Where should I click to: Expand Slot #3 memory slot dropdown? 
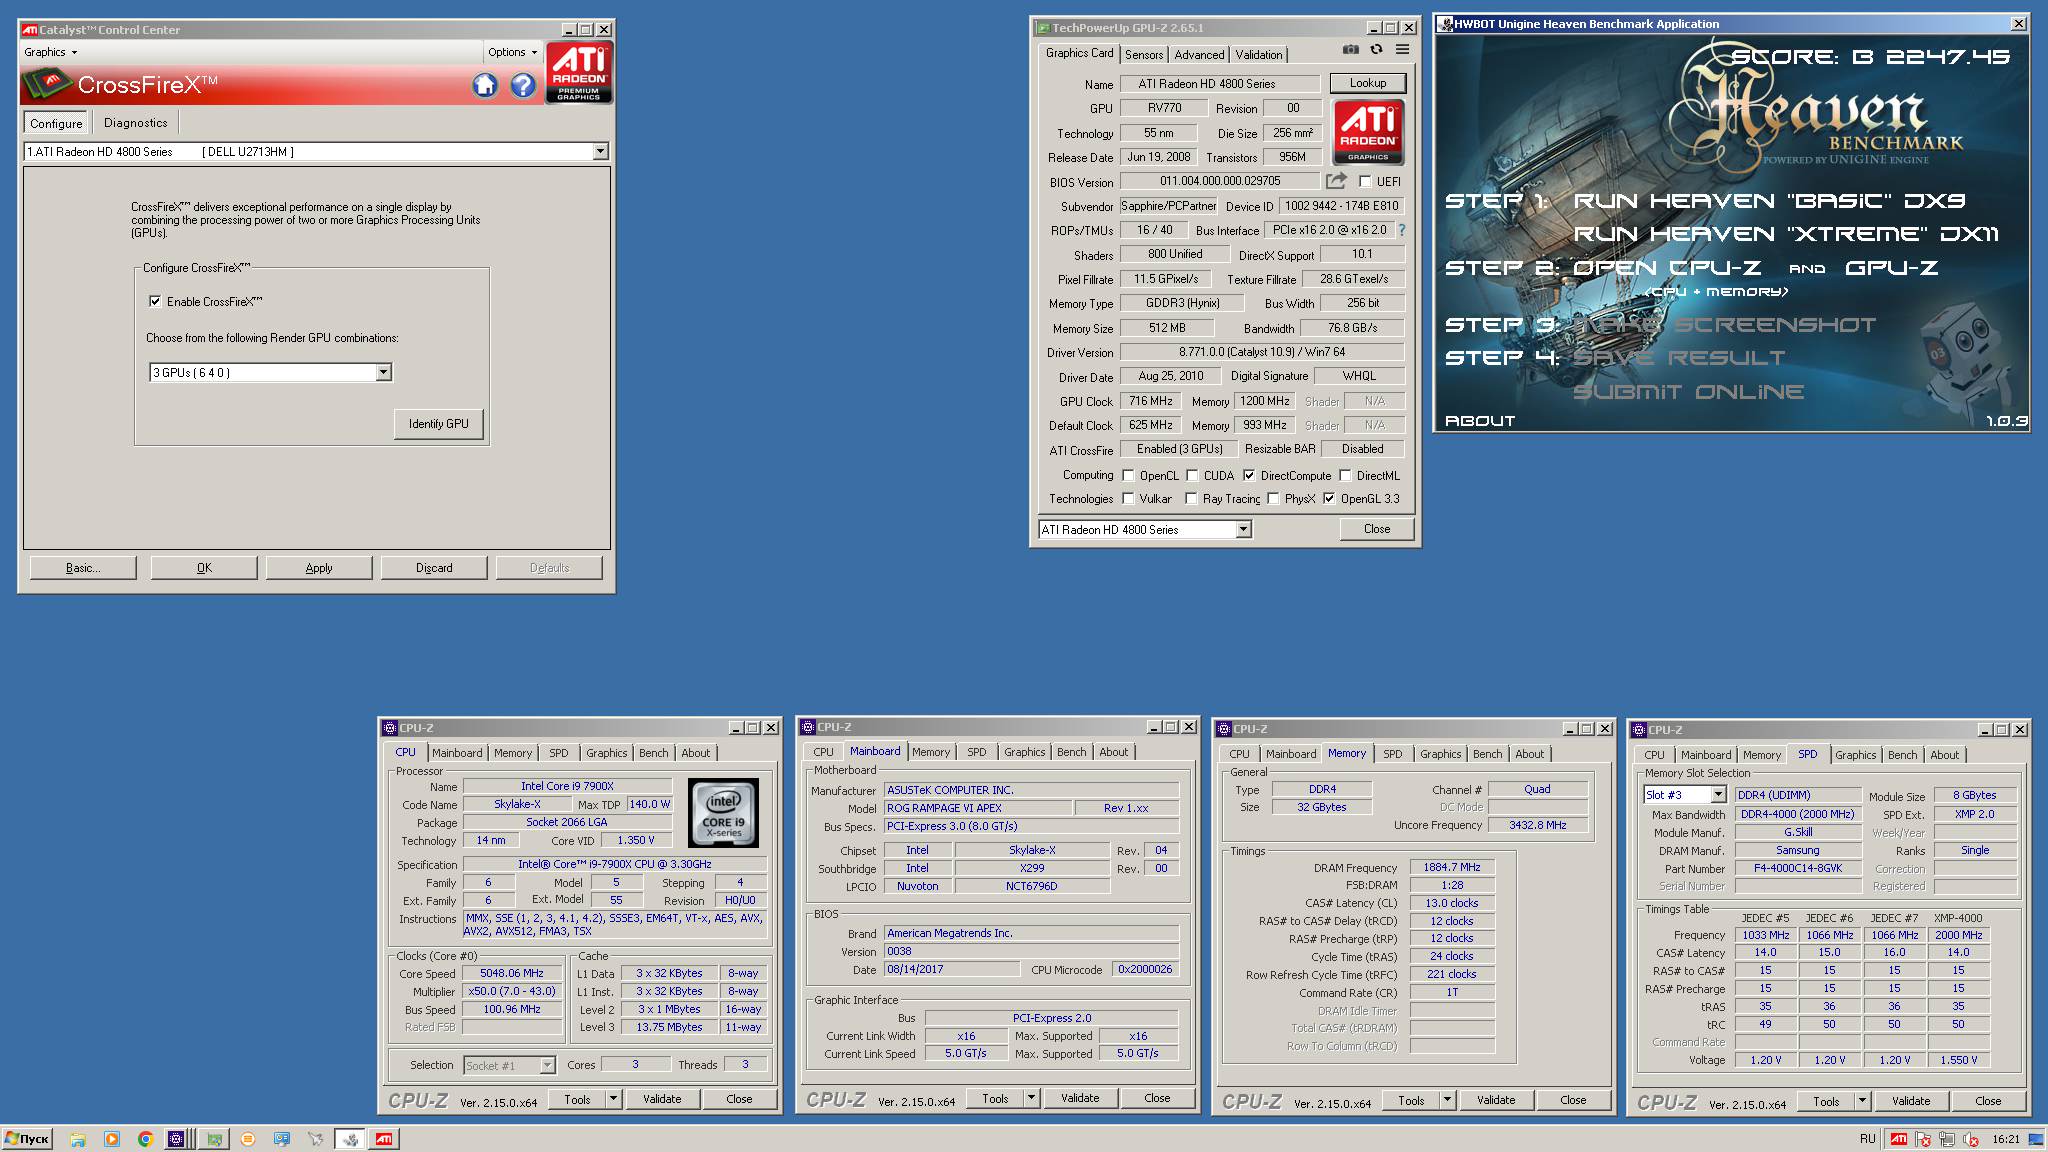(1718, 794)
